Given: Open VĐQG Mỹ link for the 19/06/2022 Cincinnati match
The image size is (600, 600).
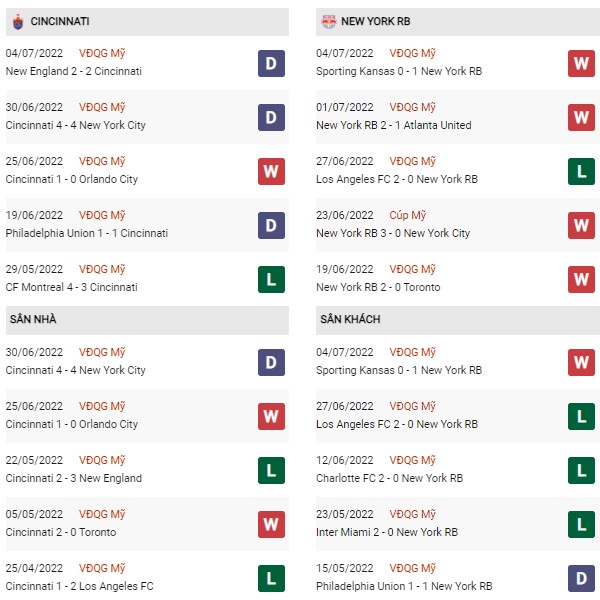Looking at the screenshot, I should [102, 215].
